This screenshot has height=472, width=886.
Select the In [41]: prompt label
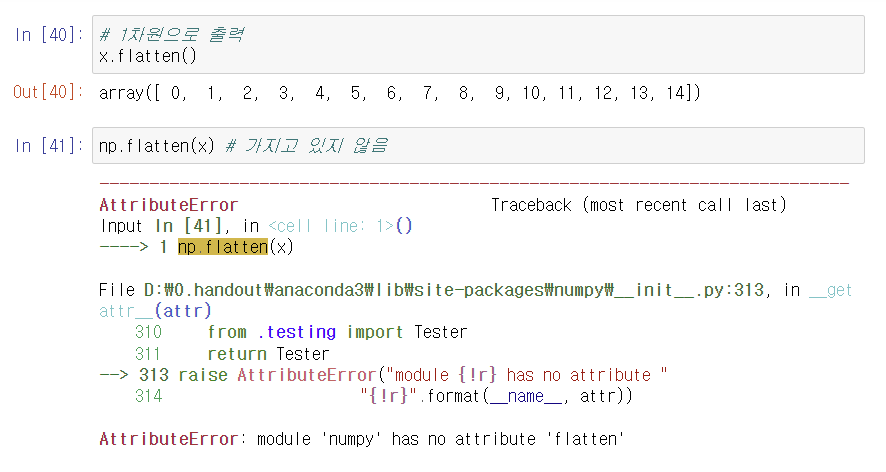pos(49,146)
